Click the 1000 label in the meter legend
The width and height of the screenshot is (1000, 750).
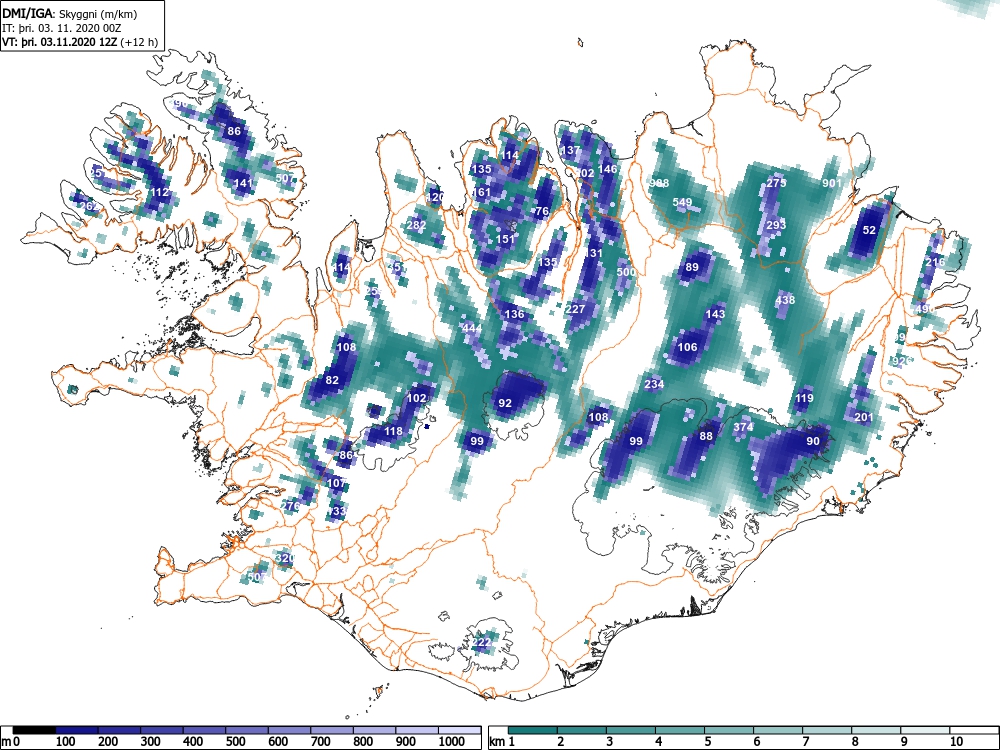(452, 742)
